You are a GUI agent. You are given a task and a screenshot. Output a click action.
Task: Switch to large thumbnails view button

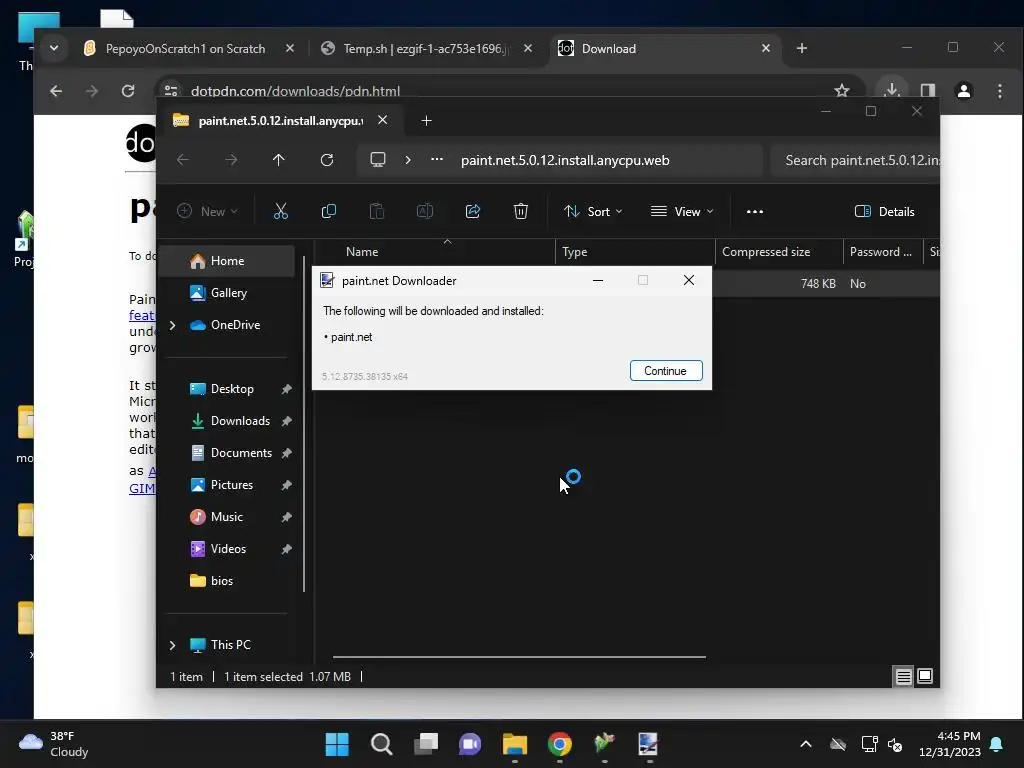click(925, 677)
